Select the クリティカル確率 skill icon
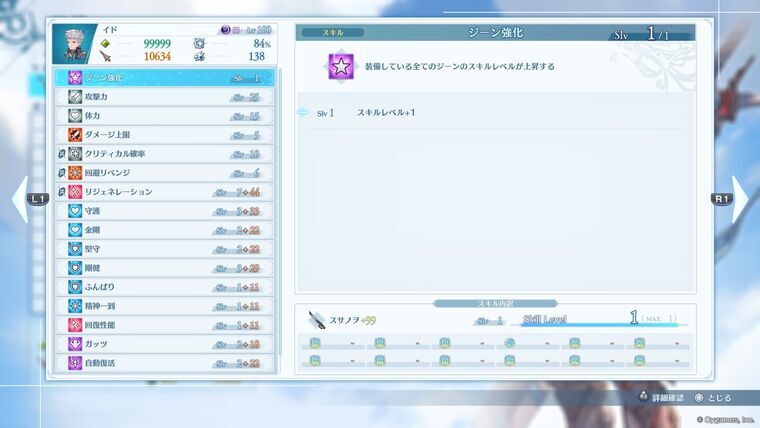Image resolution: width=760 pixels, height=428 pixels. [x=75, y=154]
